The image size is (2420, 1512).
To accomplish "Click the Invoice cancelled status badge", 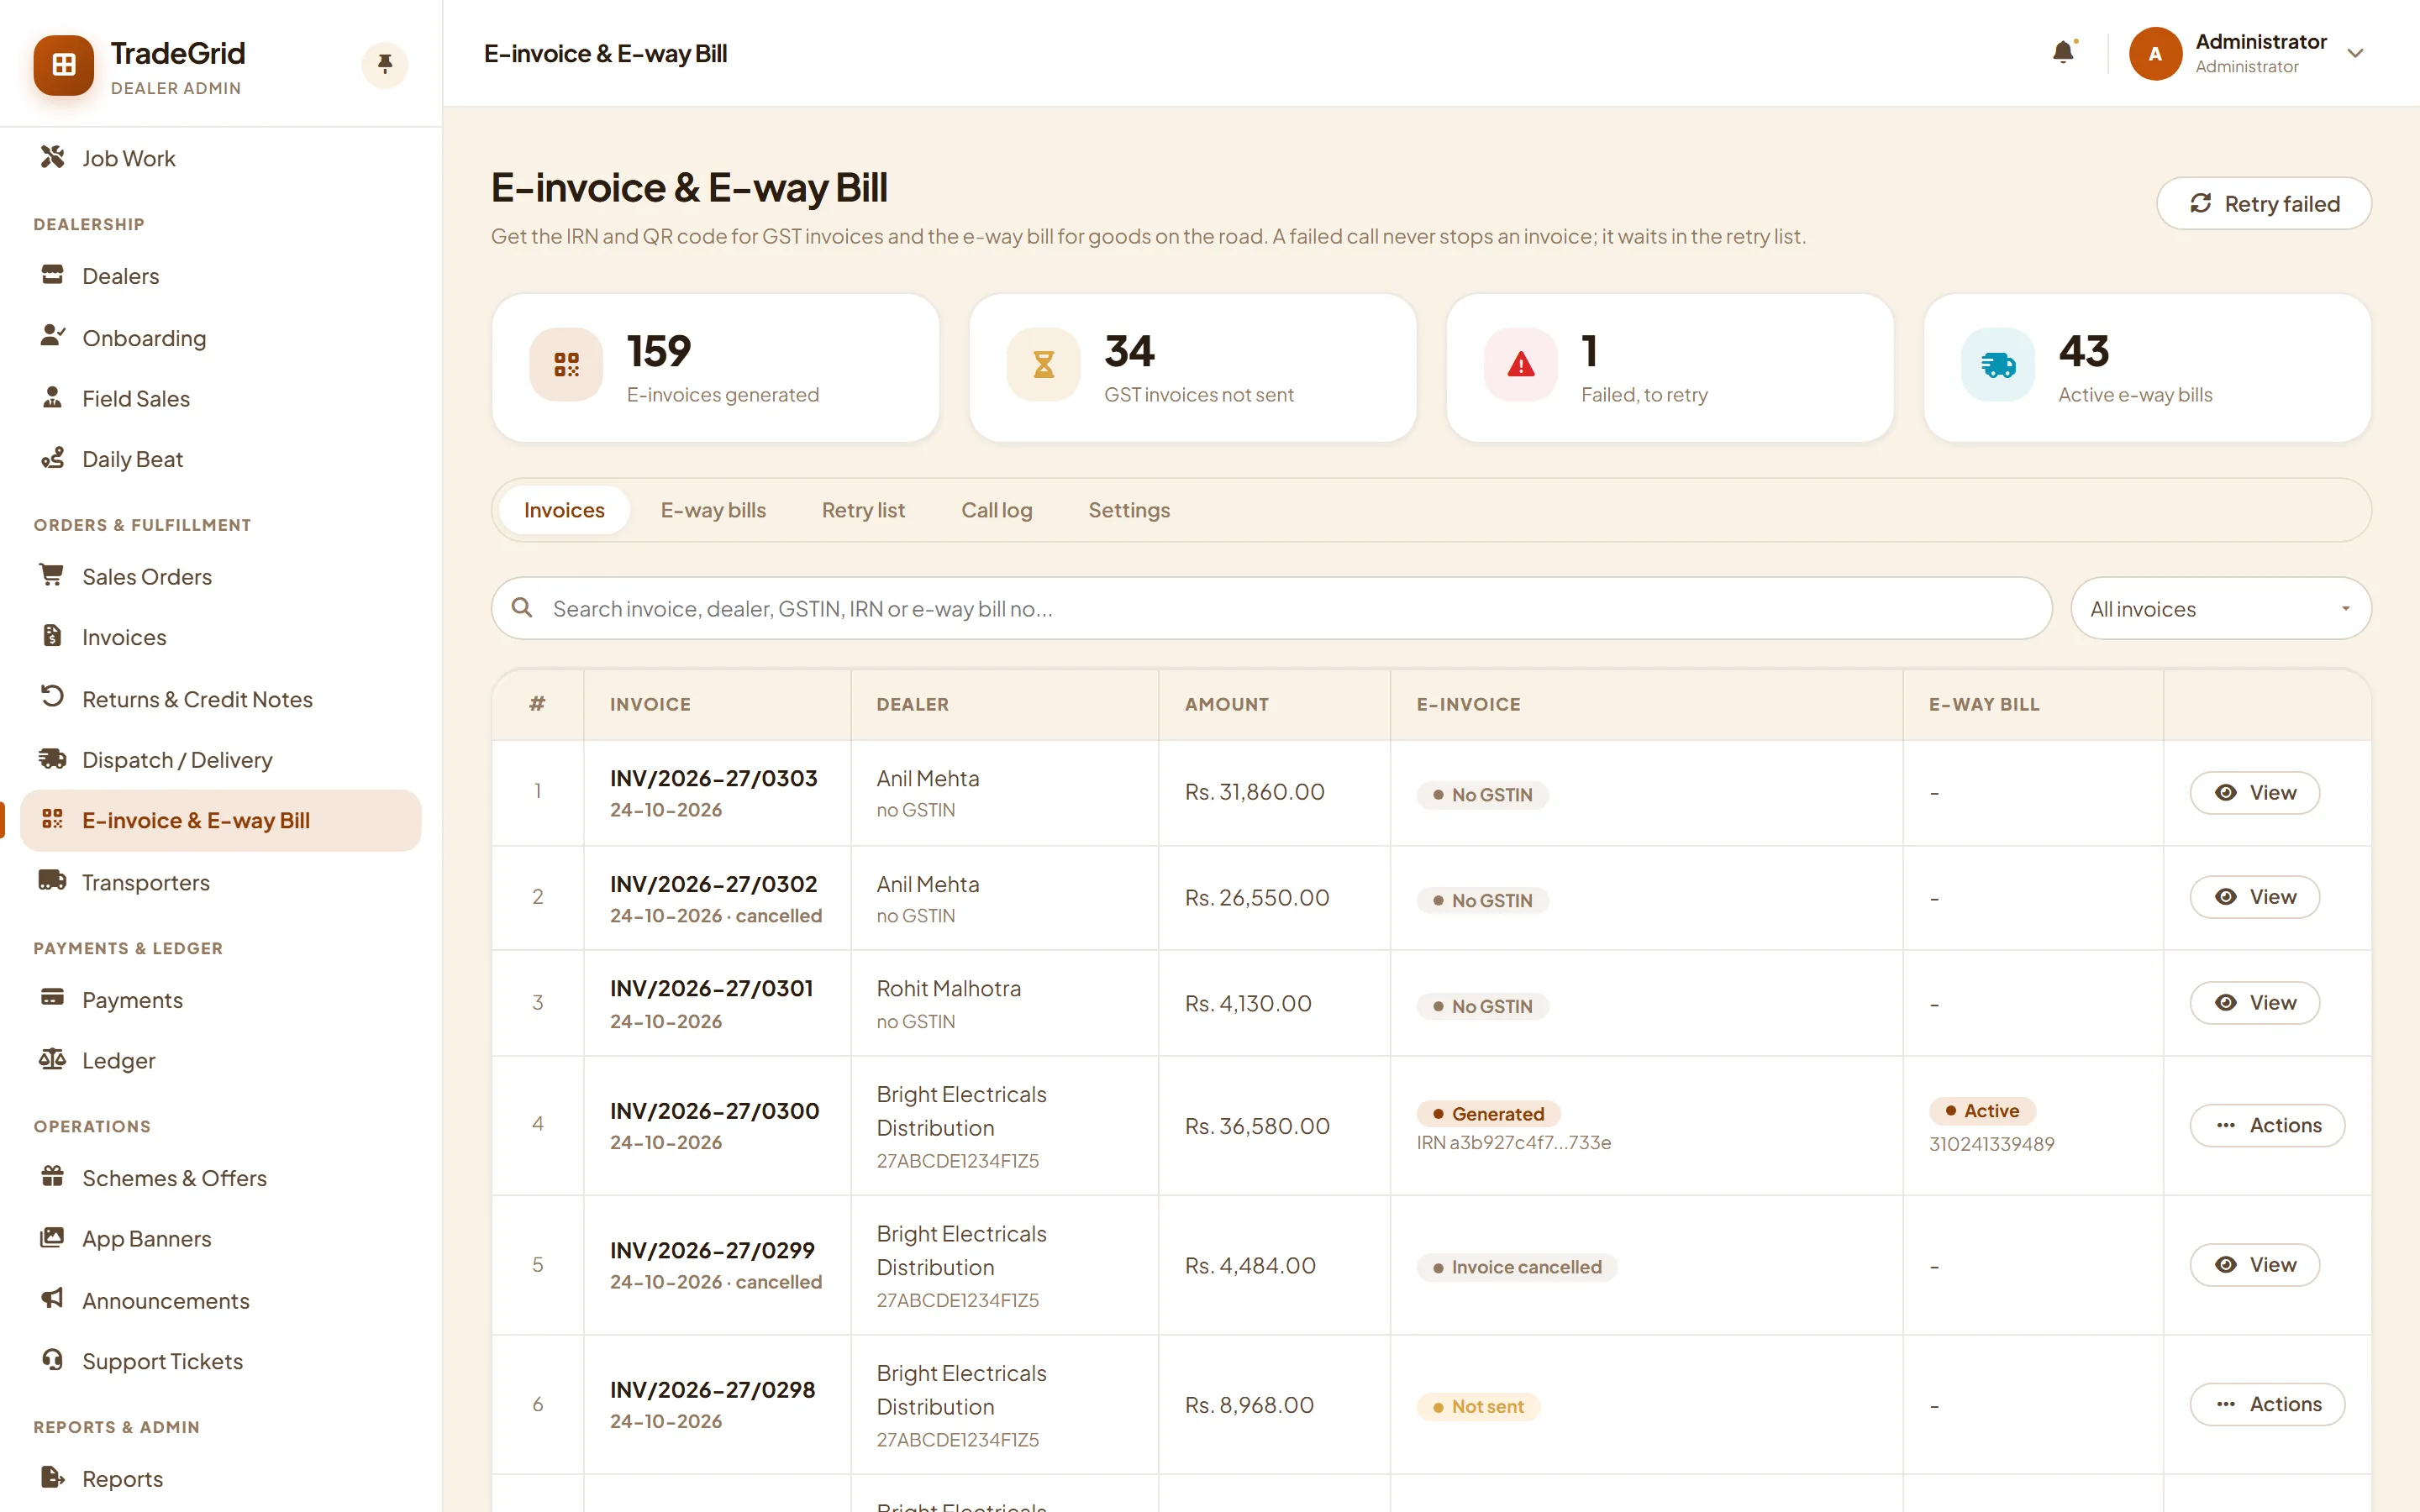I will pos(1517,1267).
